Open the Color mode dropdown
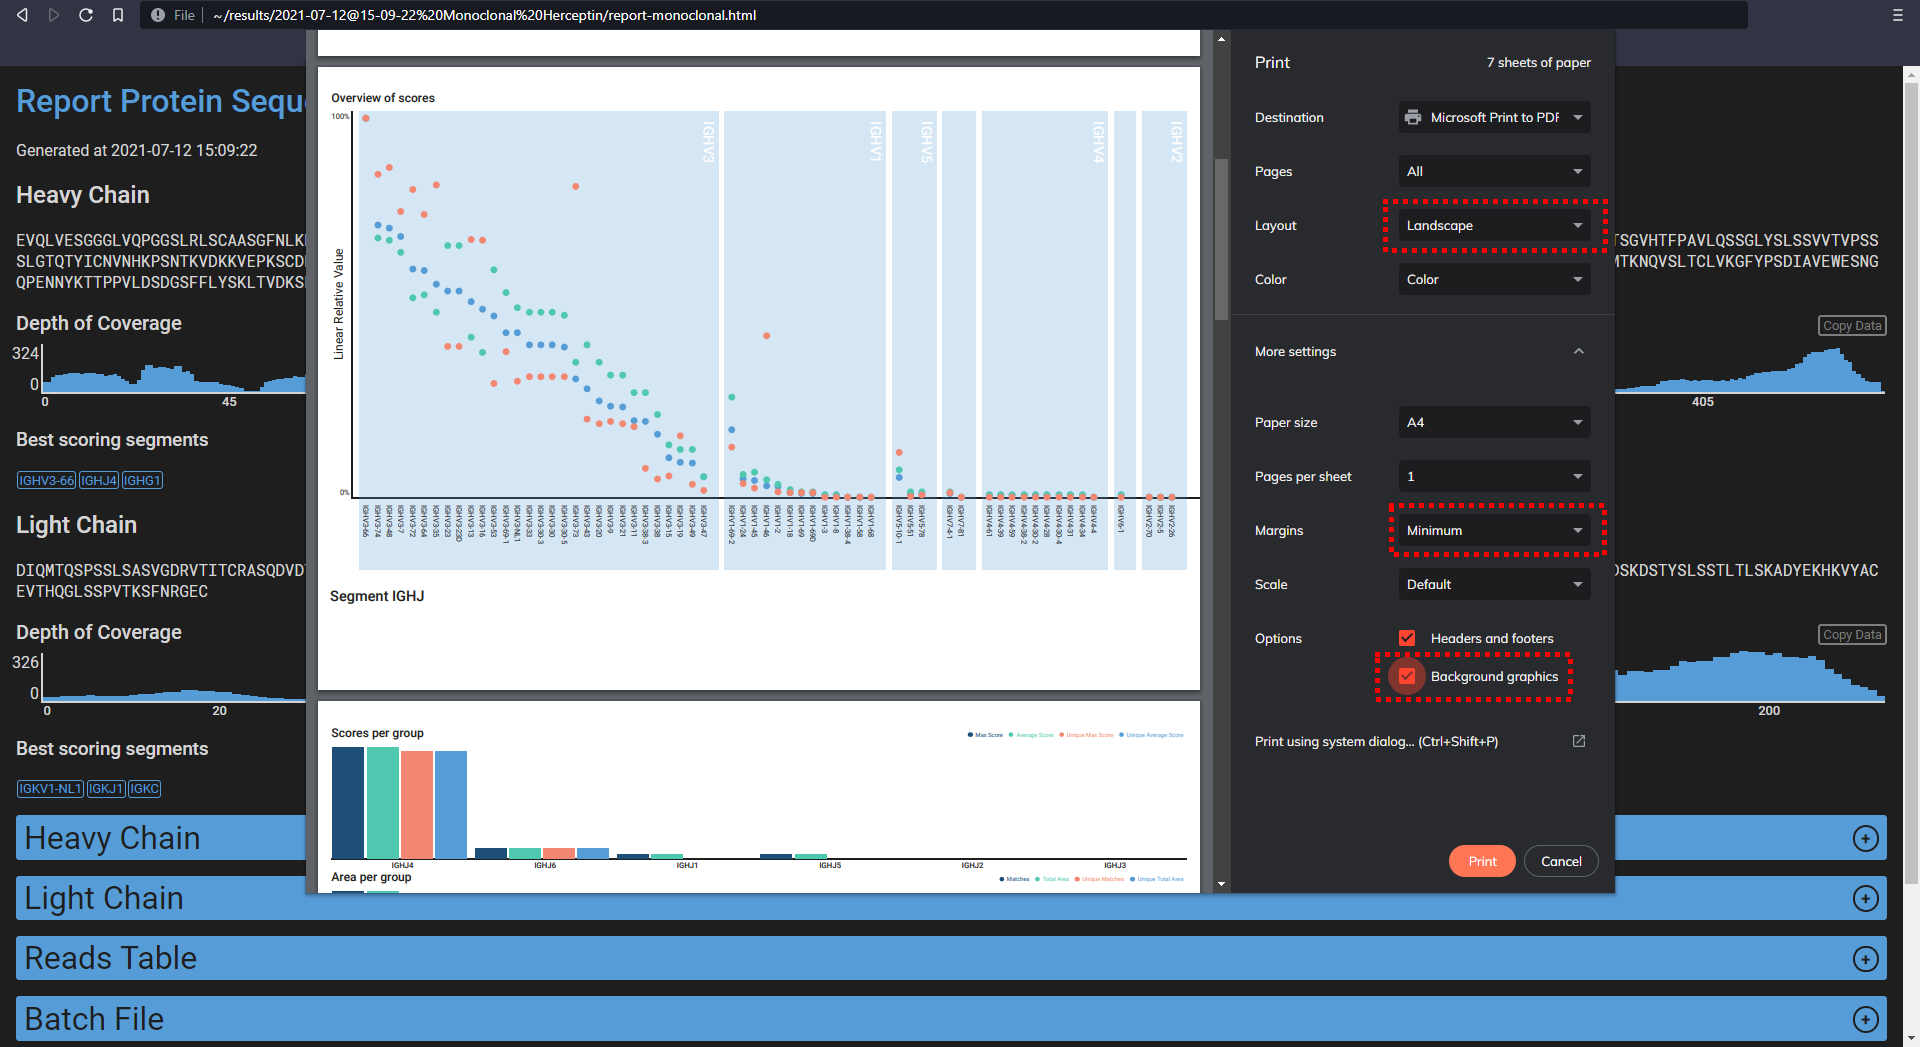Screen dimensions: 1920x1047 click(1494, 279)
